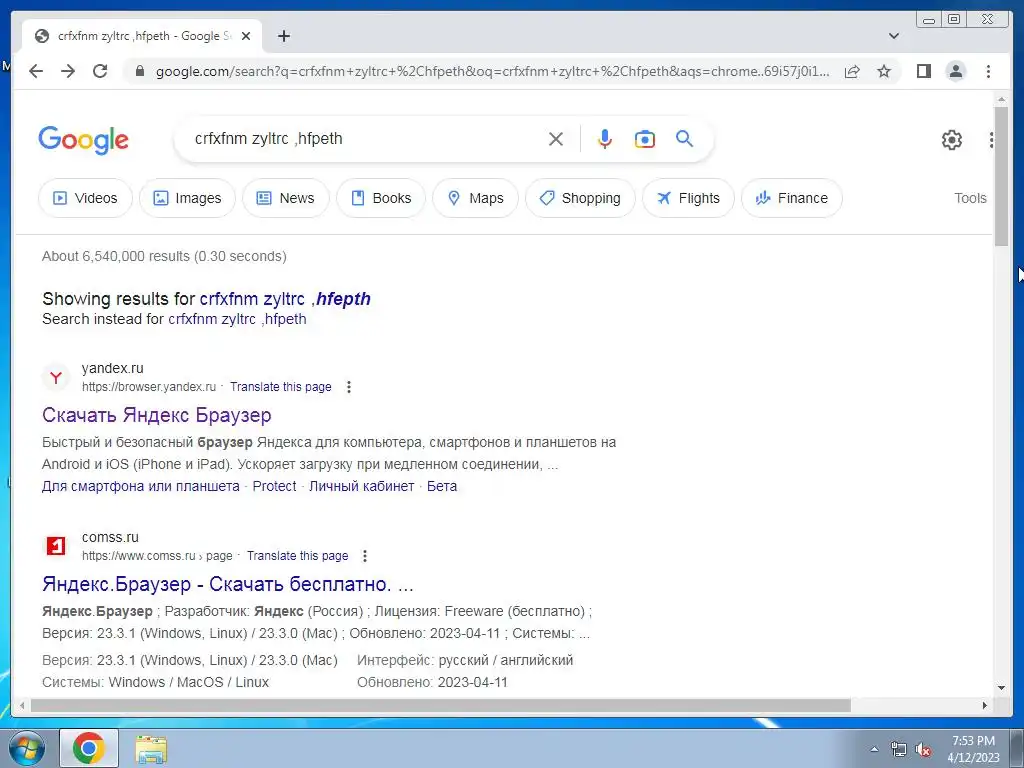Switch to Flights results
The image size is (1024, 768).
pyautogui.click(x=688, y=198)
